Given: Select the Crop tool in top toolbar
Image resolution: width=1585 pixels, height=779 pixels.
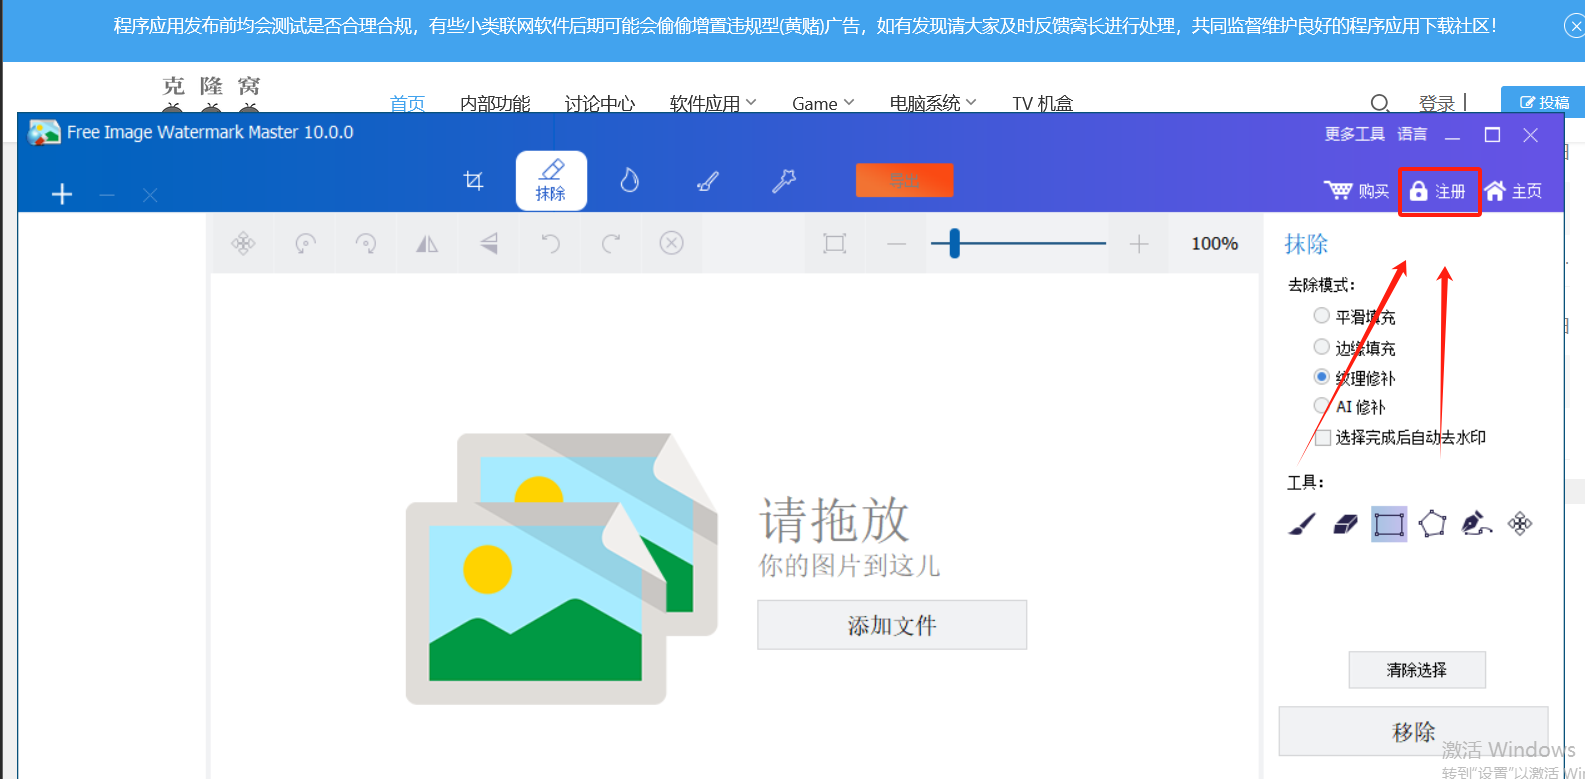Looking at the screenshot, I should point(474,181).
